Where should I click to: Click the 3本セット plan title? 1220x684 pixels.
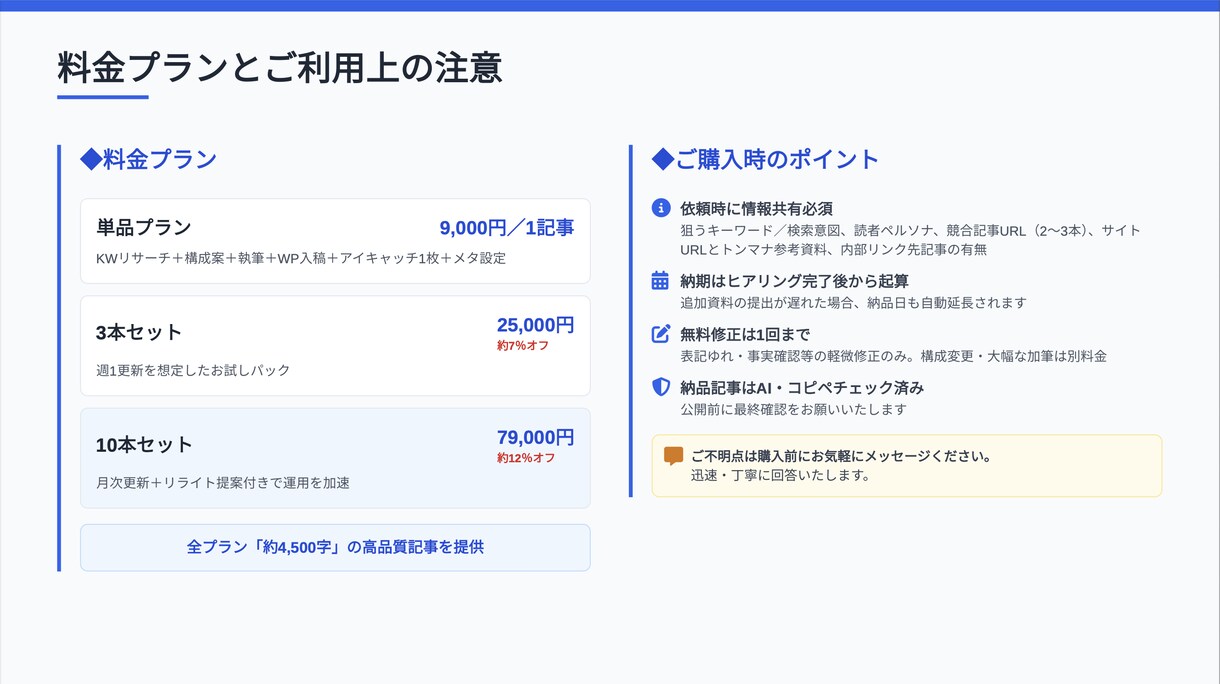point(139,332)
